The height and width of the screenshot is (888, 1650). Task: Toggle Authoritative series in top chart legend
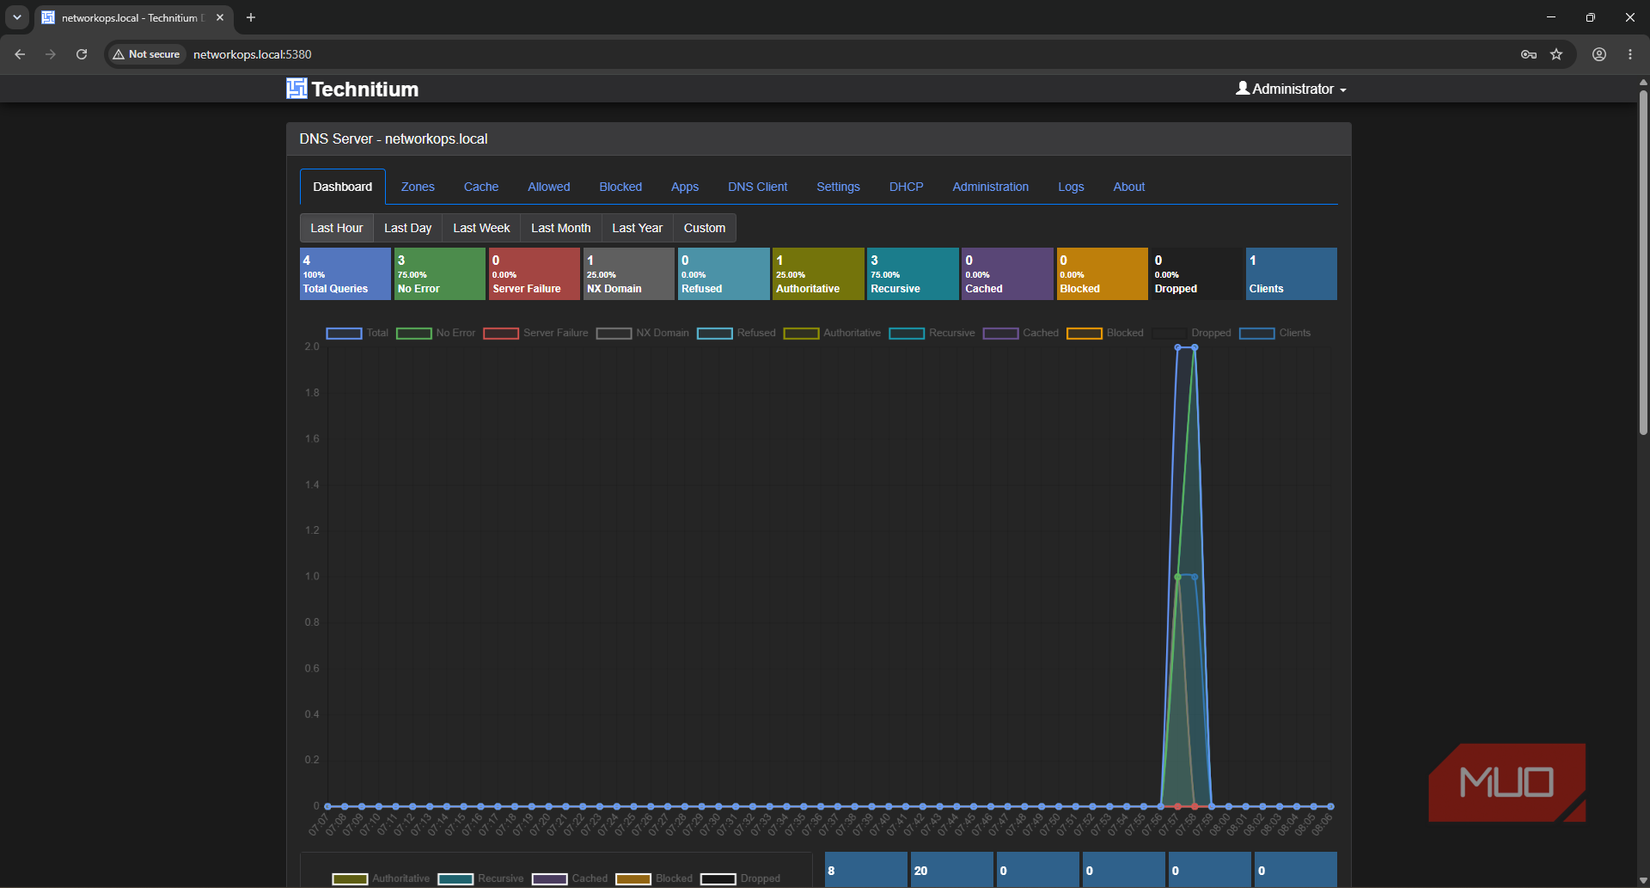(832, 333)
